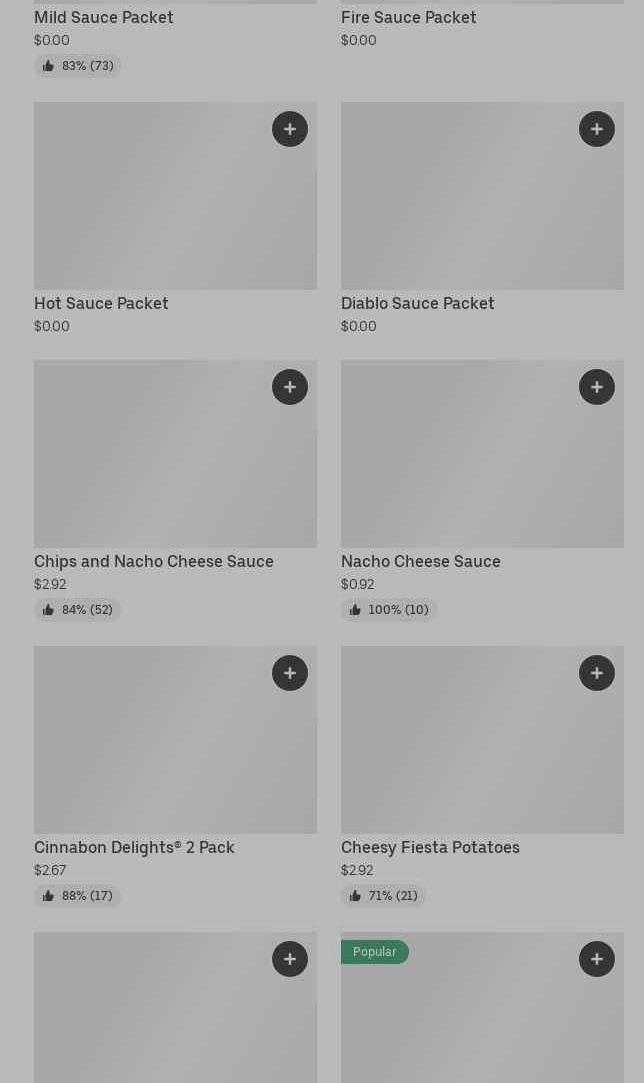This screenshot has width=644, height=1083.
Task: Add Chips and Nacho Cheese Sauce
Action: 290,387
